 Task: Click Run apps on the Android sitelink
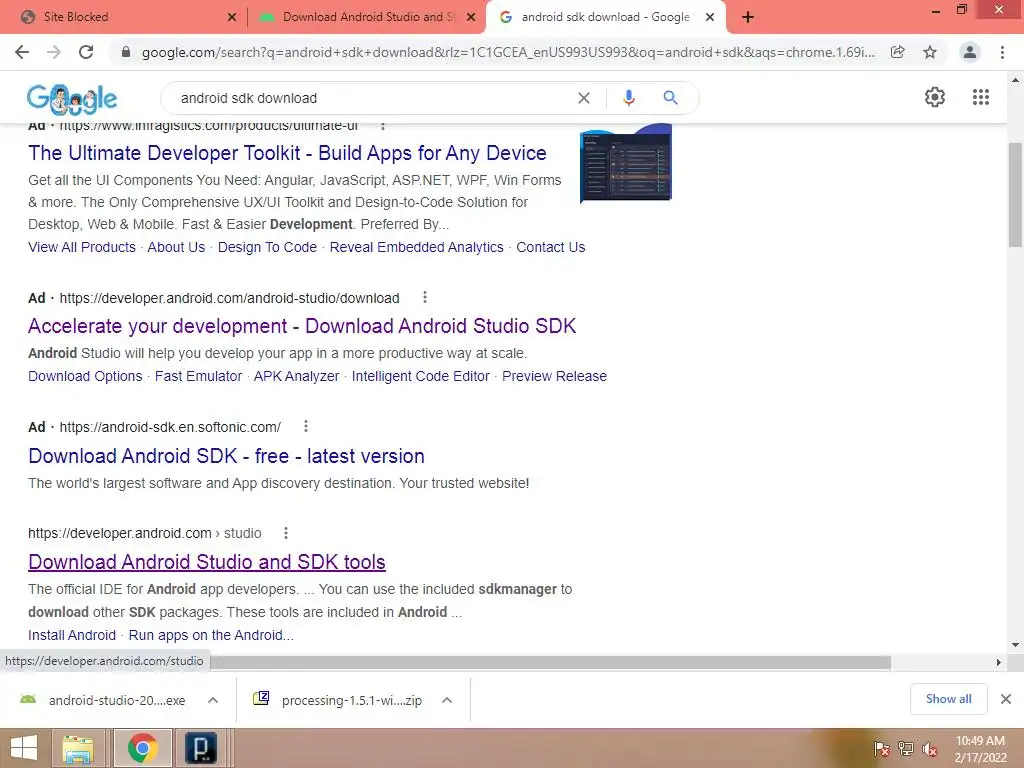[x=211, y=635]
